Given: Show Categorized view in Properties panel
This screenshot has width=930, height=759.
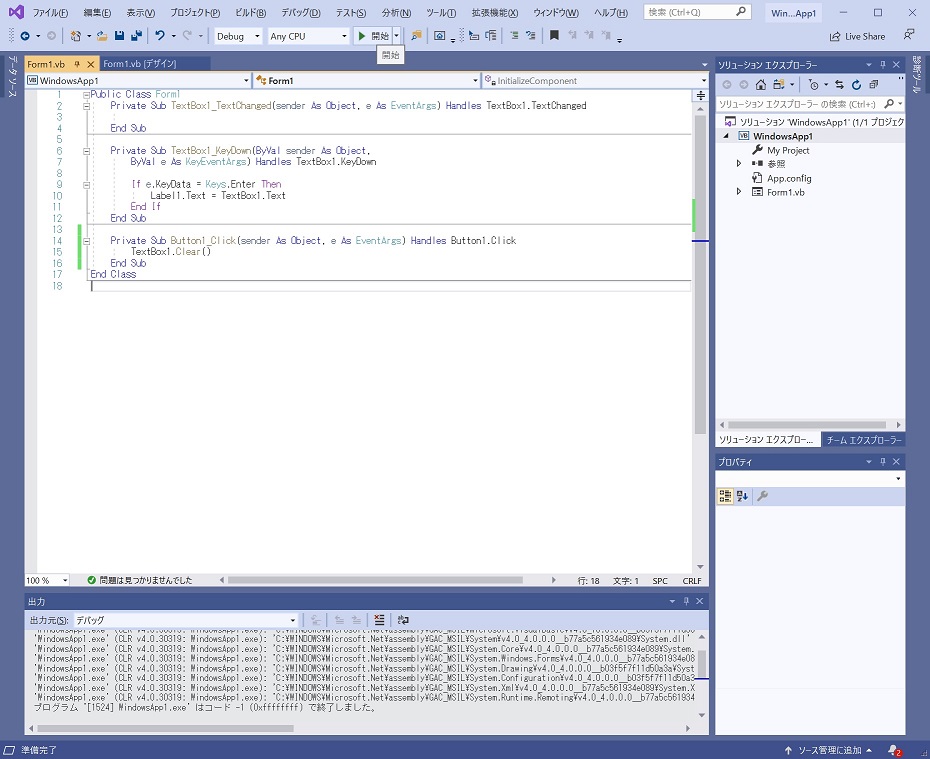Looking at the screenshot, I should pos(725,496).
